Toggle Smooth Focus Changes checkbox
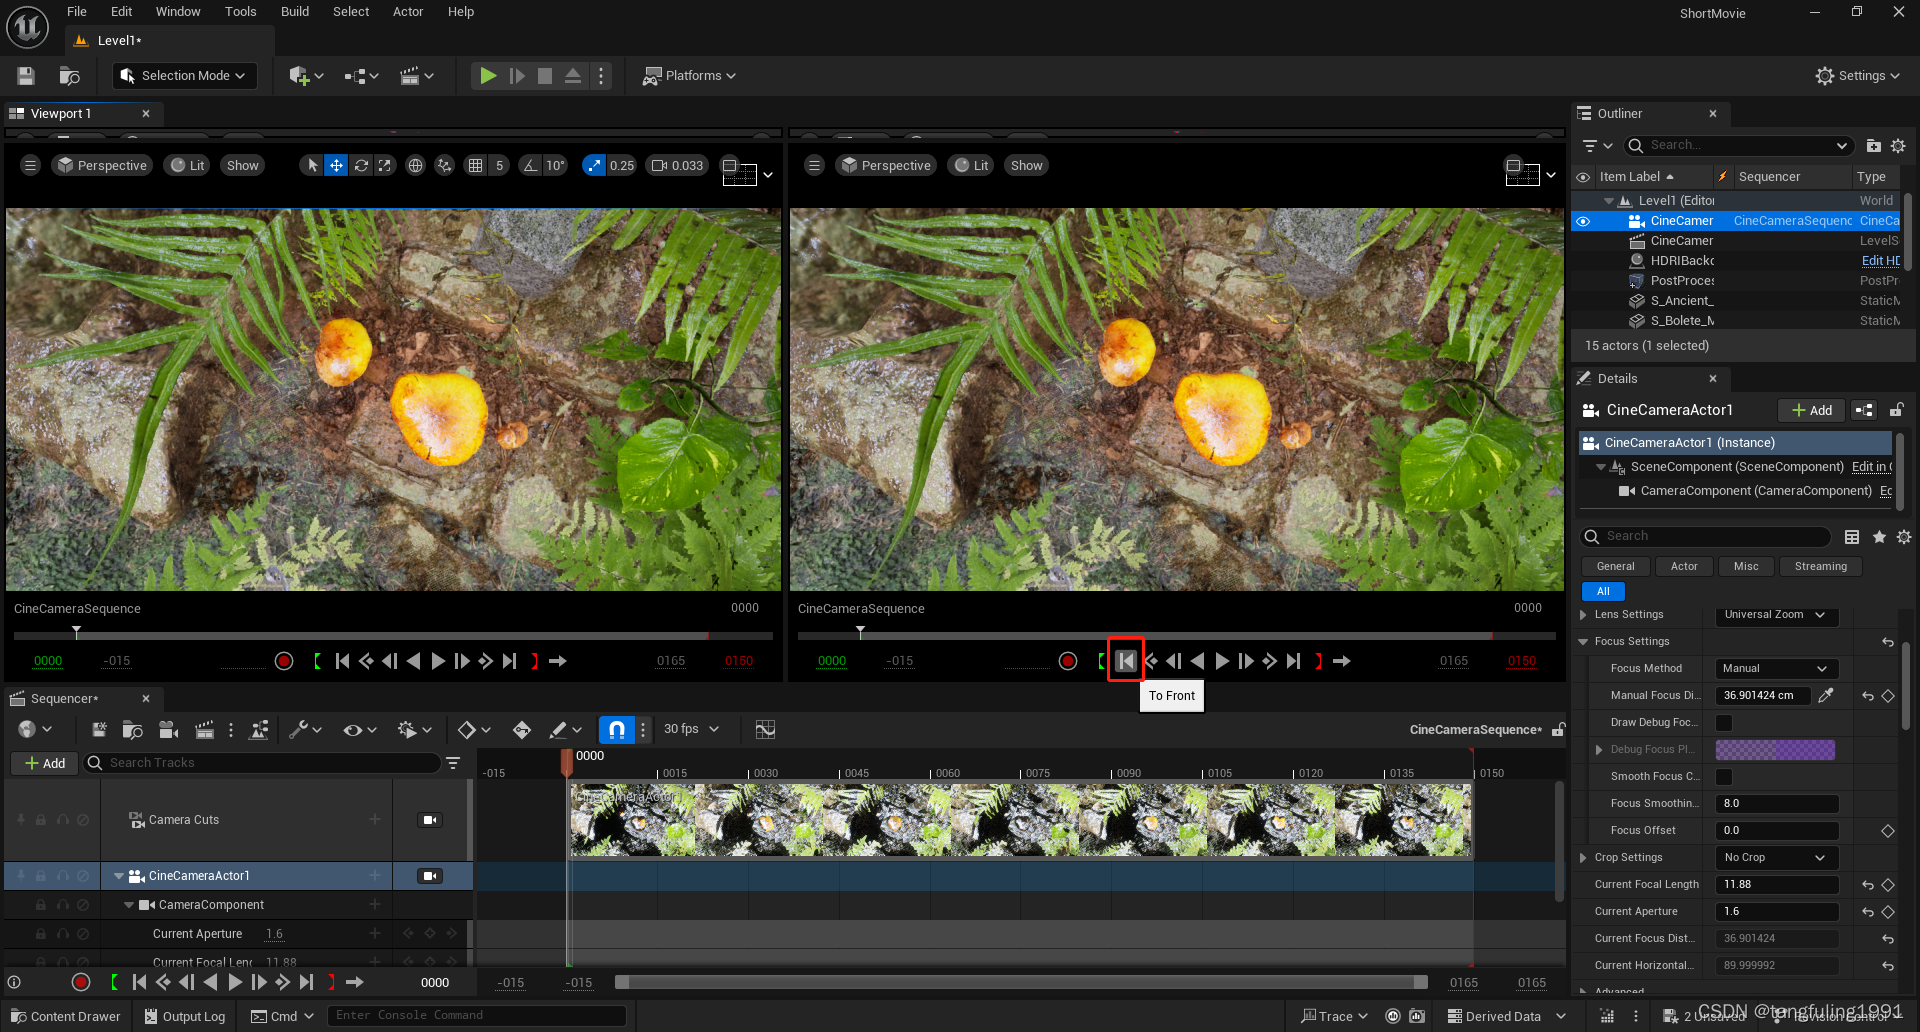This screenshot has width=1920, height=1032. [1724, 777]
